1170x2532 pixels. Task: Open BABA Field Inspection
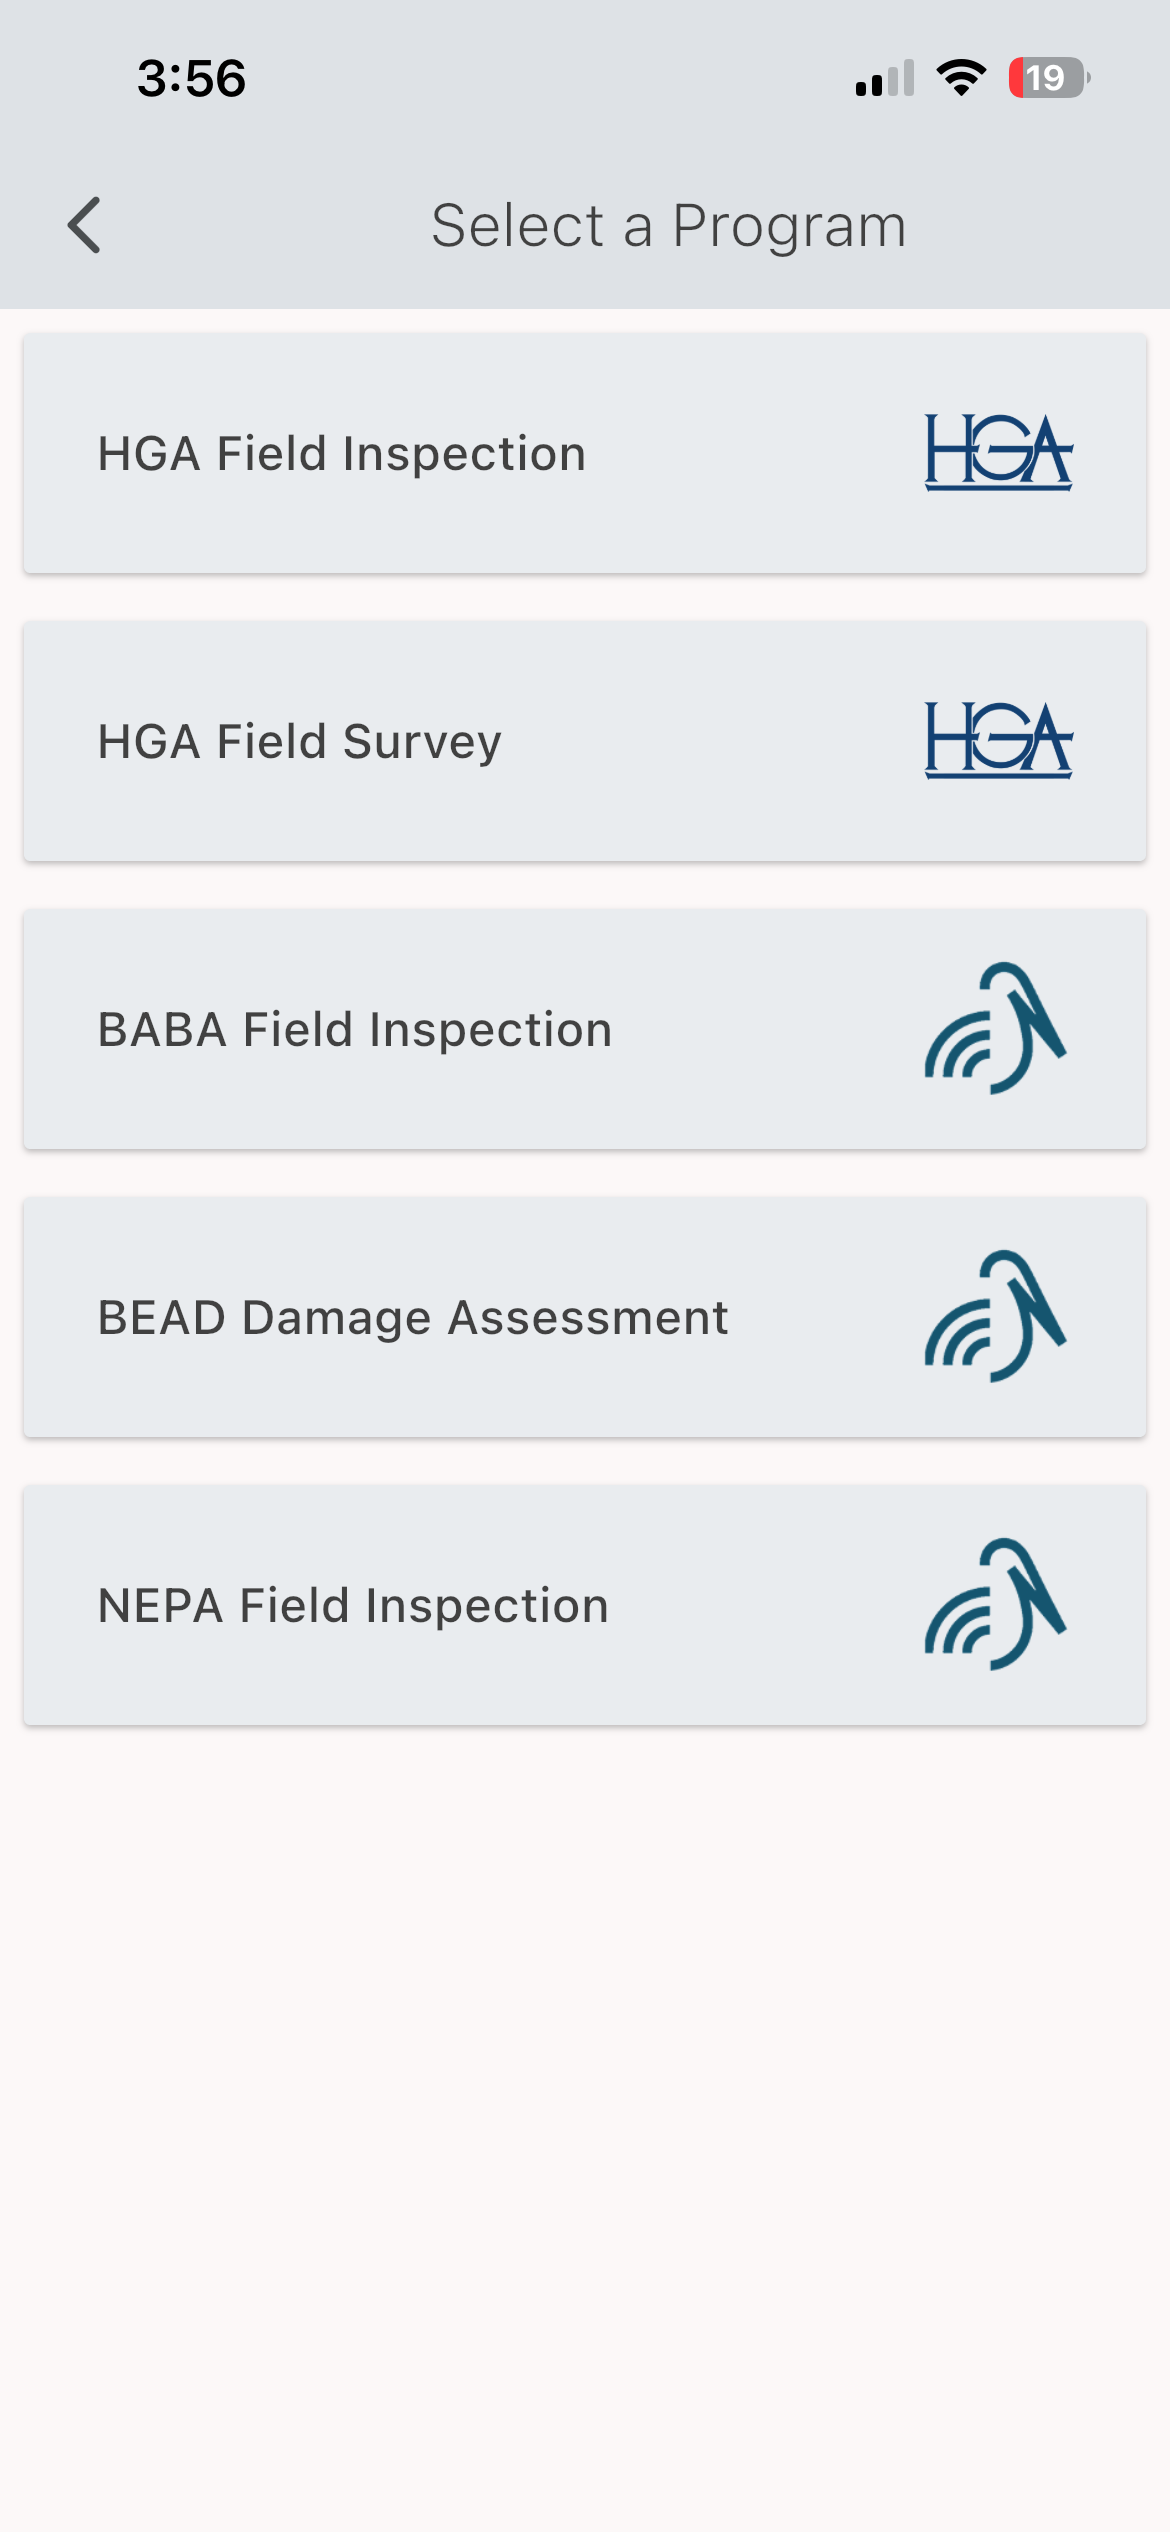click(x=585, y=1029)
